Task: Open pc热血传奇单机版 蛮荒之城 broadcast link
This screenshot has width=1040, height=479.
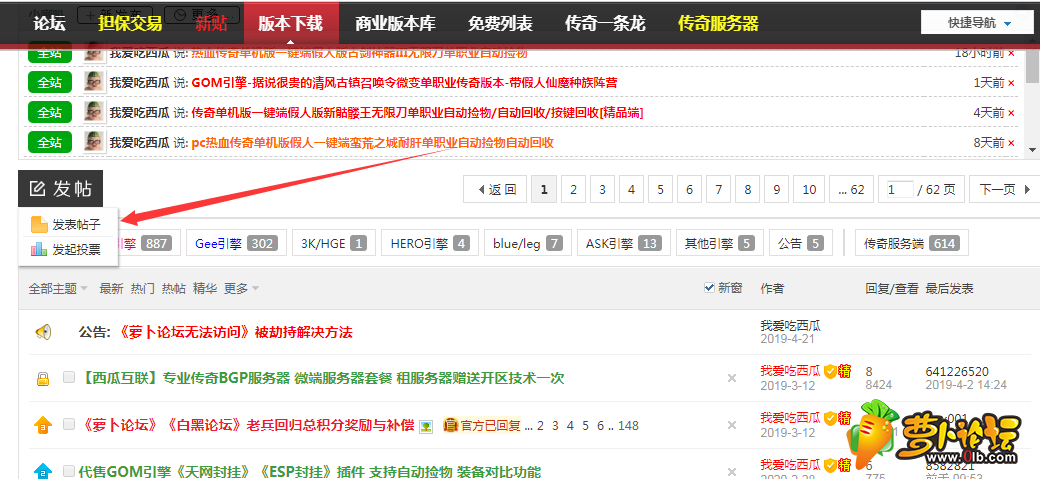Action: tap(372, 143)
